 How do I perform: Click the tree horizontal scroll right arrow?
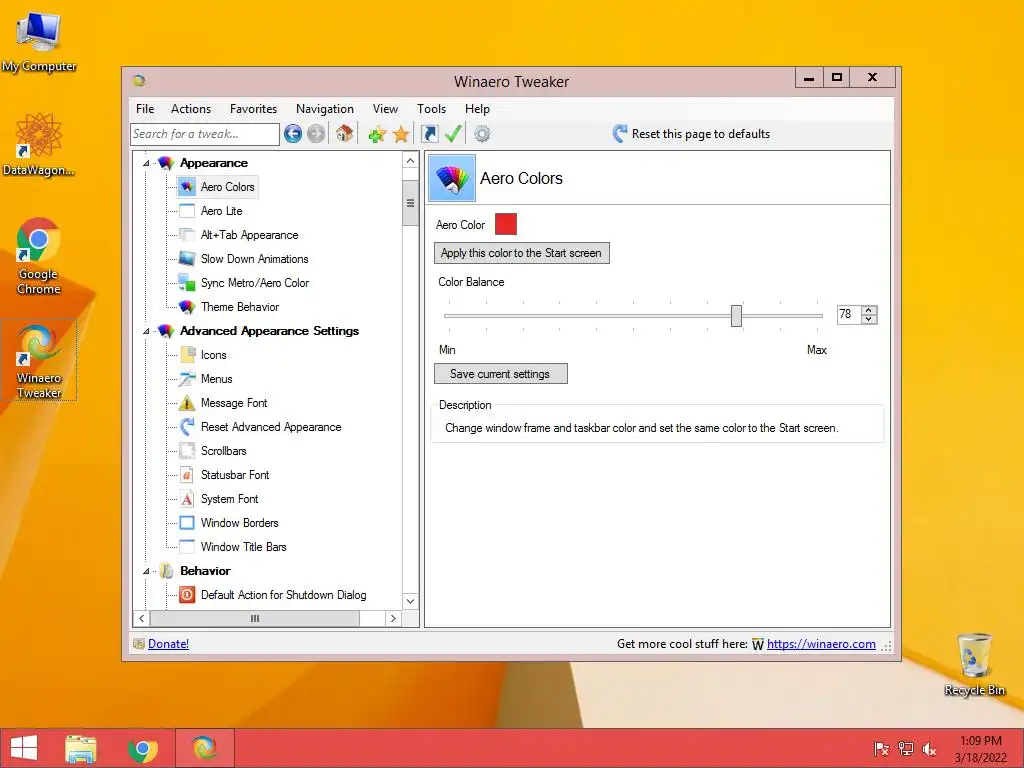point(392,618)
